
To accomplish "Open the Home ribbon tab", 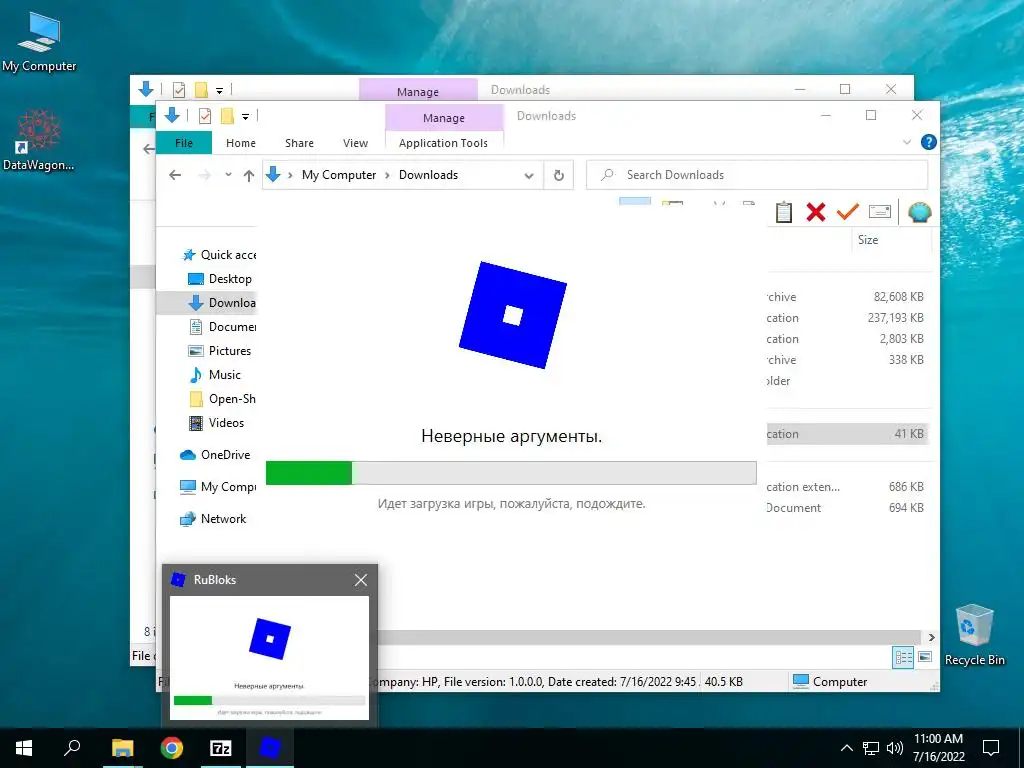I will click(x=240, y=143).
